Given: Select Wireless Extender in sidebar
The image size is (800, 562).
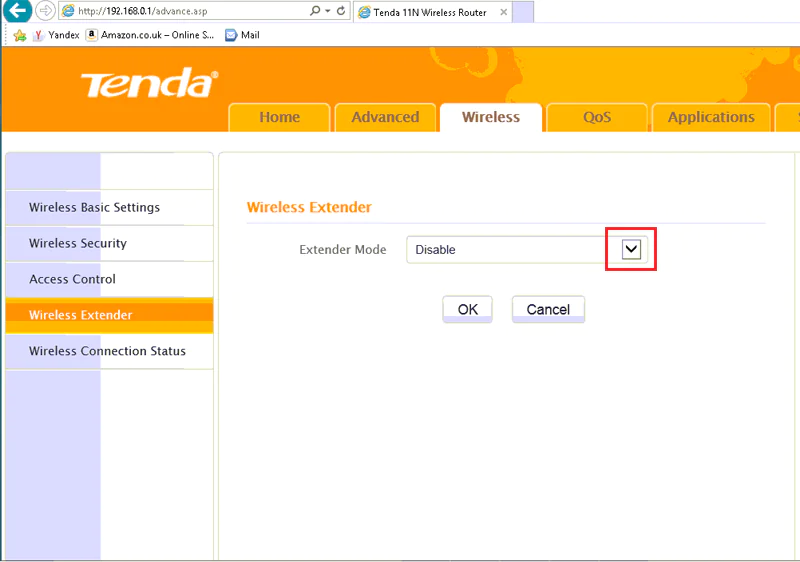Looking at the screenshot, I should [109, 315].
